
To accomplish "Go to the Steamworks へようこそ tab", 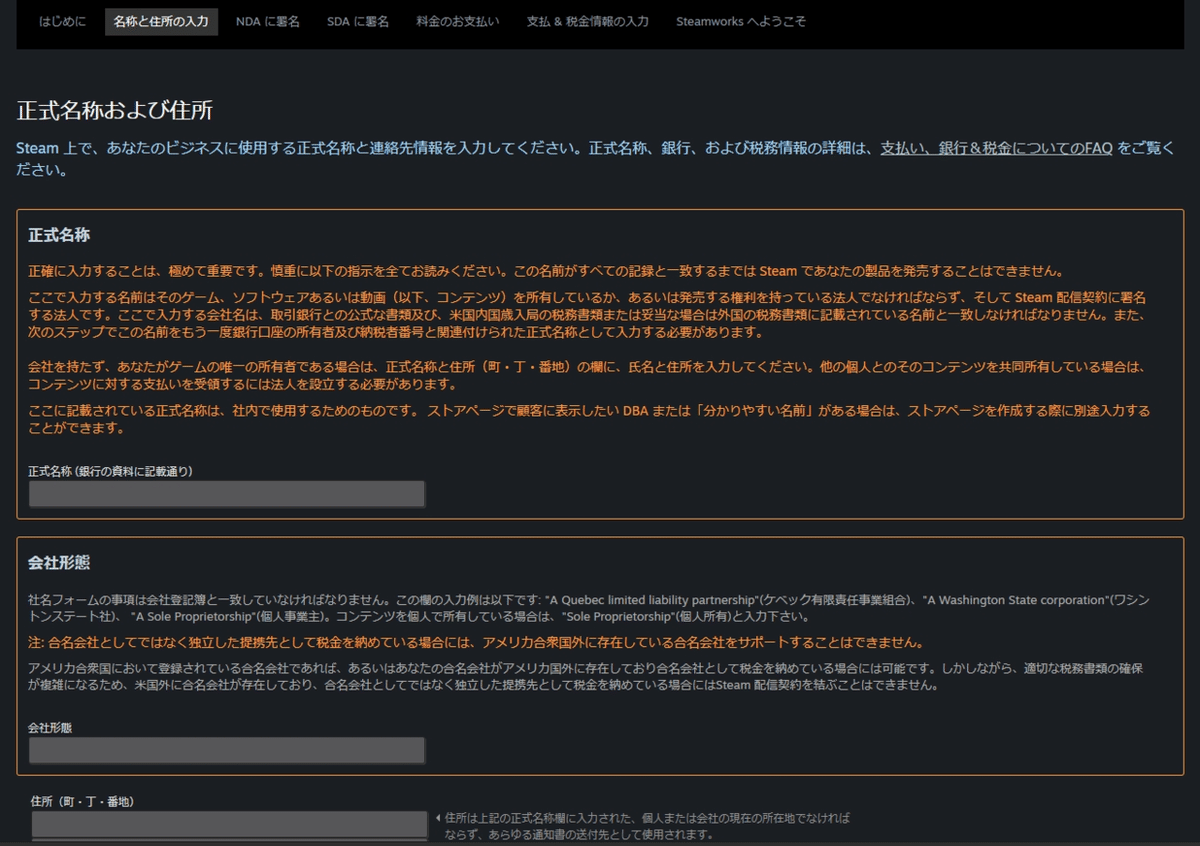I will pyautogui.click(x=741, y=21).
